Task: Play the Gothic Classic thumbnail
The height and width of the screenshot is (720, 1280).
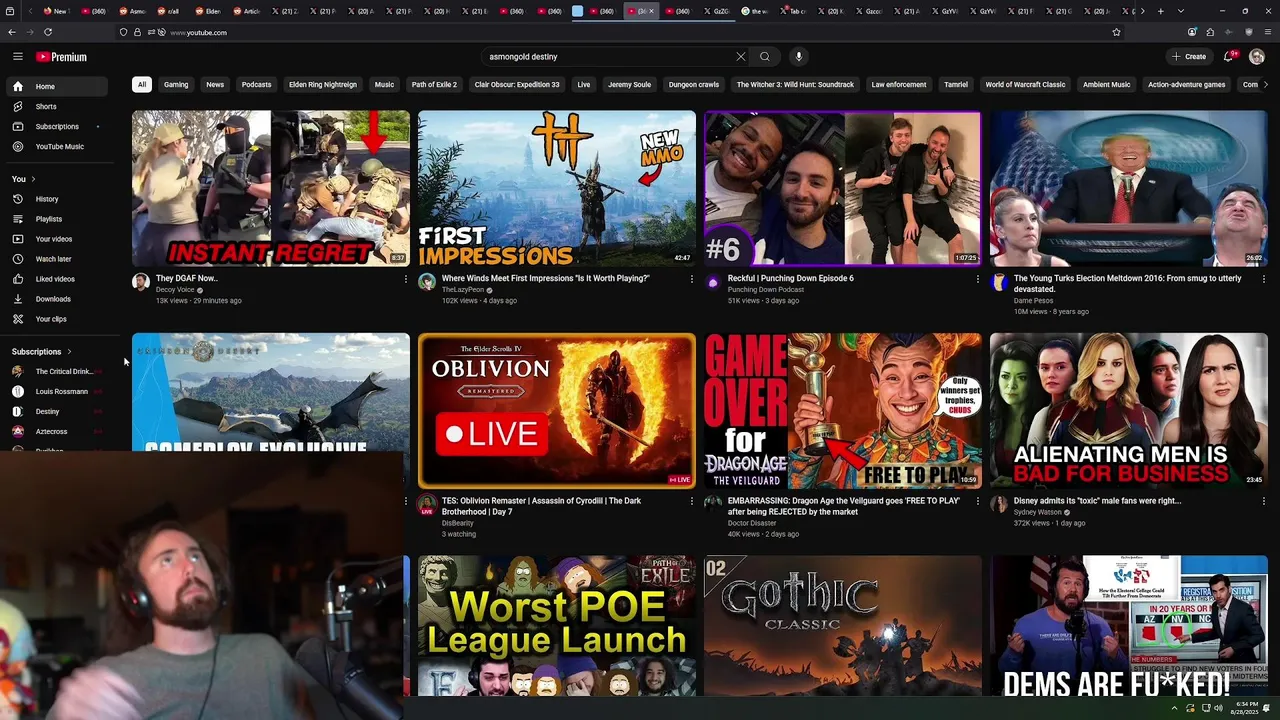Action: click(x=843, y=626)
